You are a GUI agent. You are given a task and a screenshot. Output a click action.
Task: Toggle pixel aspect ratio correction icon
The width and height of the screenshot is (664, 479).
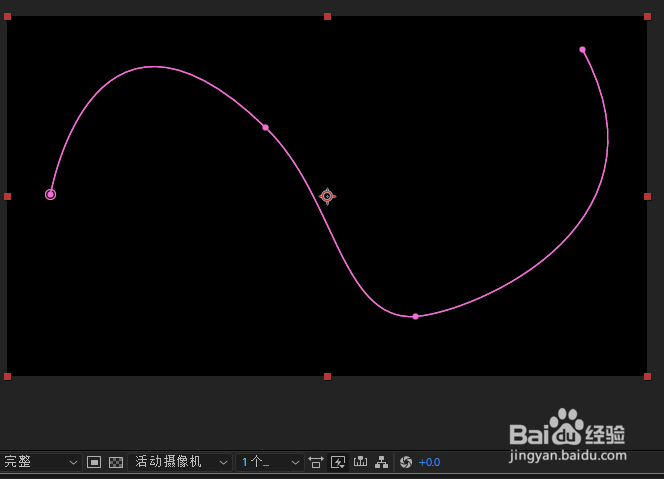316,462
